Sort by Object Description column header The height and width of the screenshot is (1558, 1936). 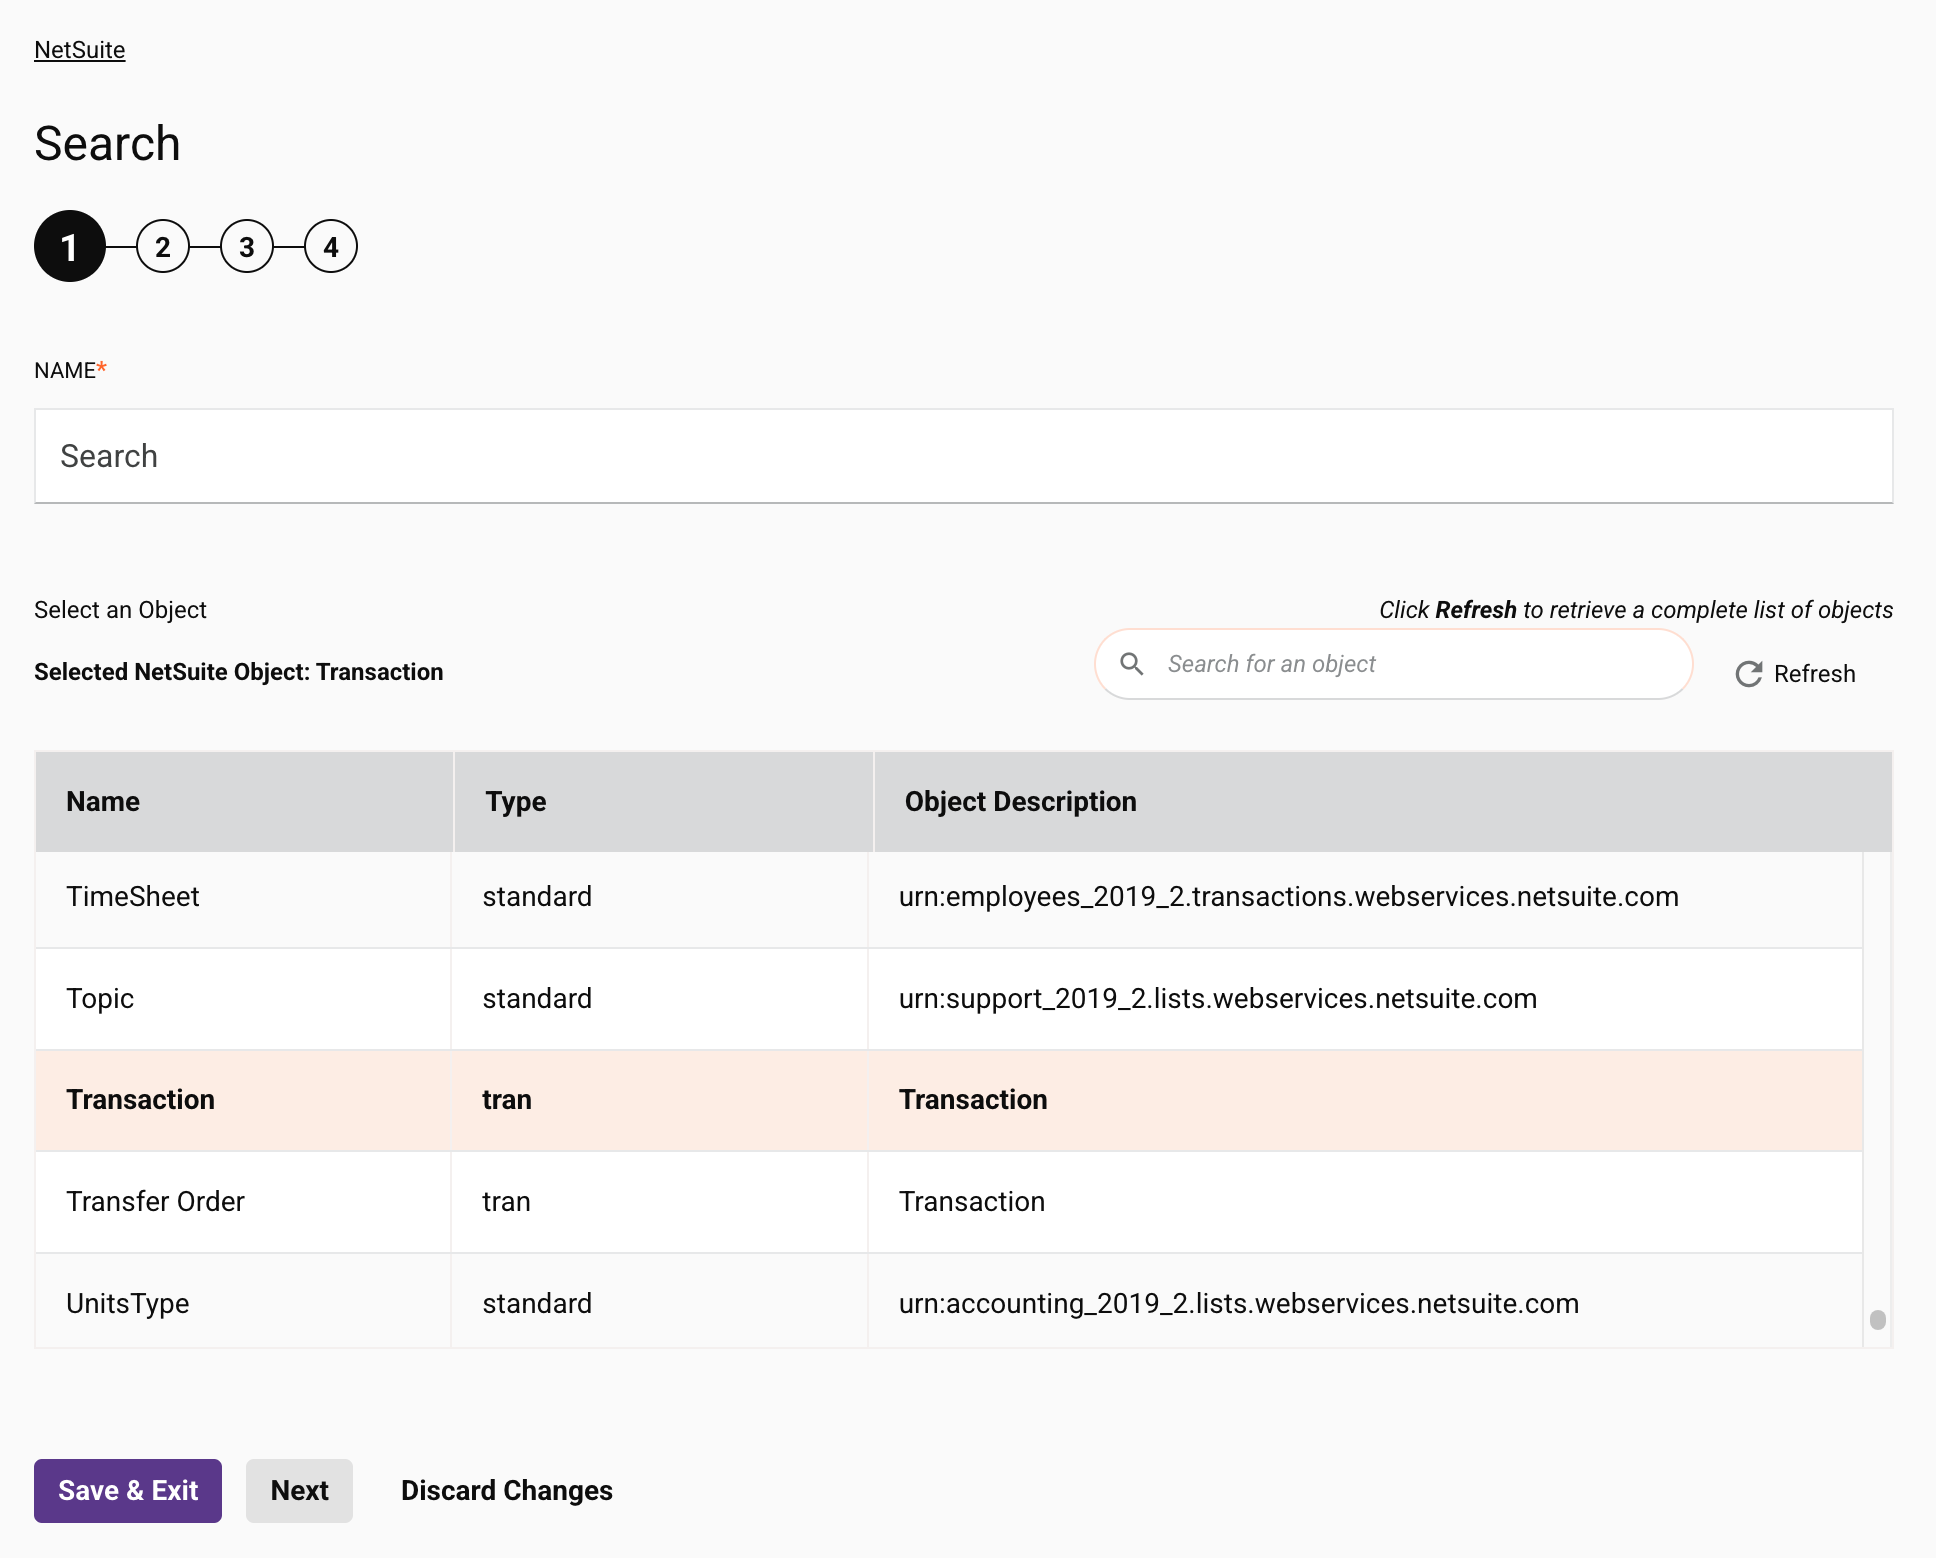point(1383,802)
